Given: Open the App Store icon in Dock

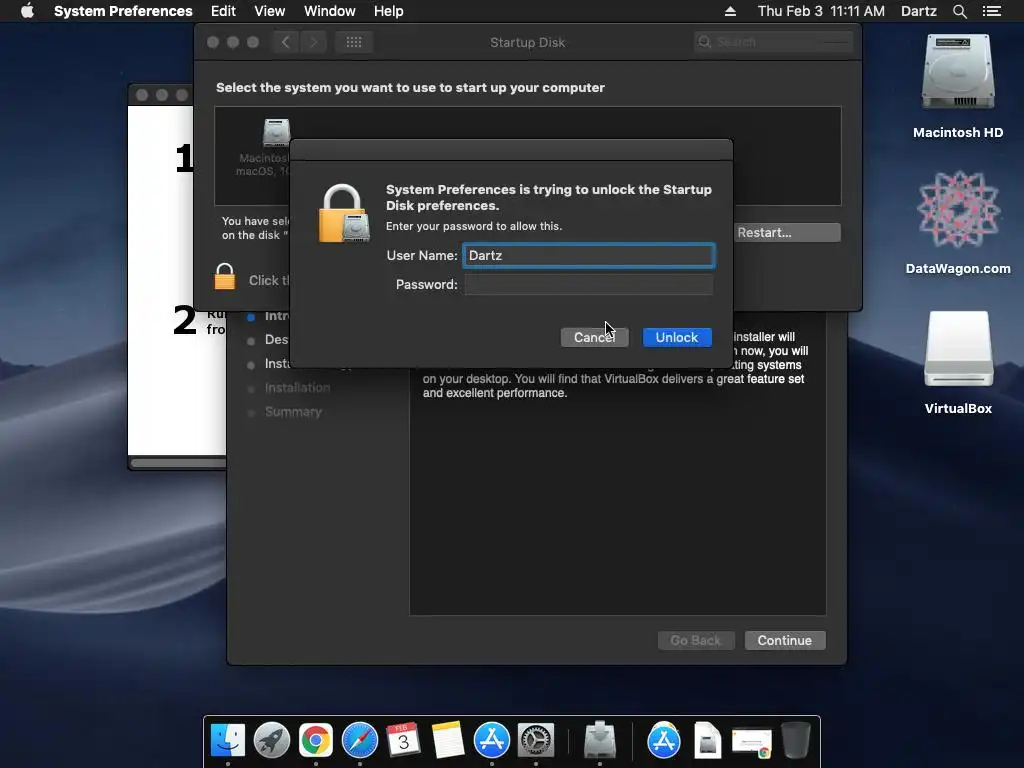Looking at the screenshot, I should pos(492,741).
